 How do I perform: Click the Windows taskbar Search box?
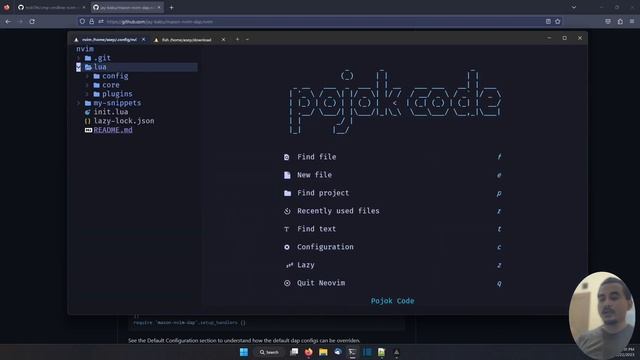(x=269, y=352)
